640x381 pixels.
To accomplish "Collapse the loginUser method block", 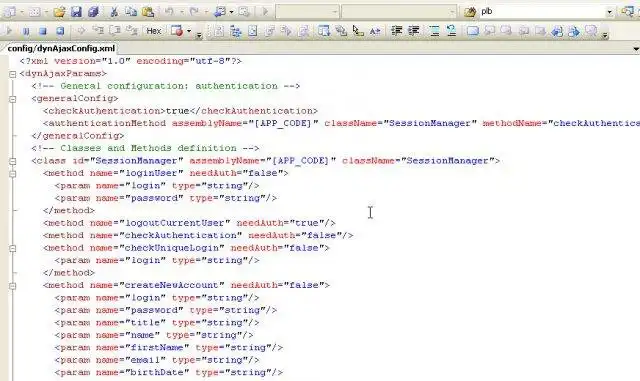I will coord(13,174).
